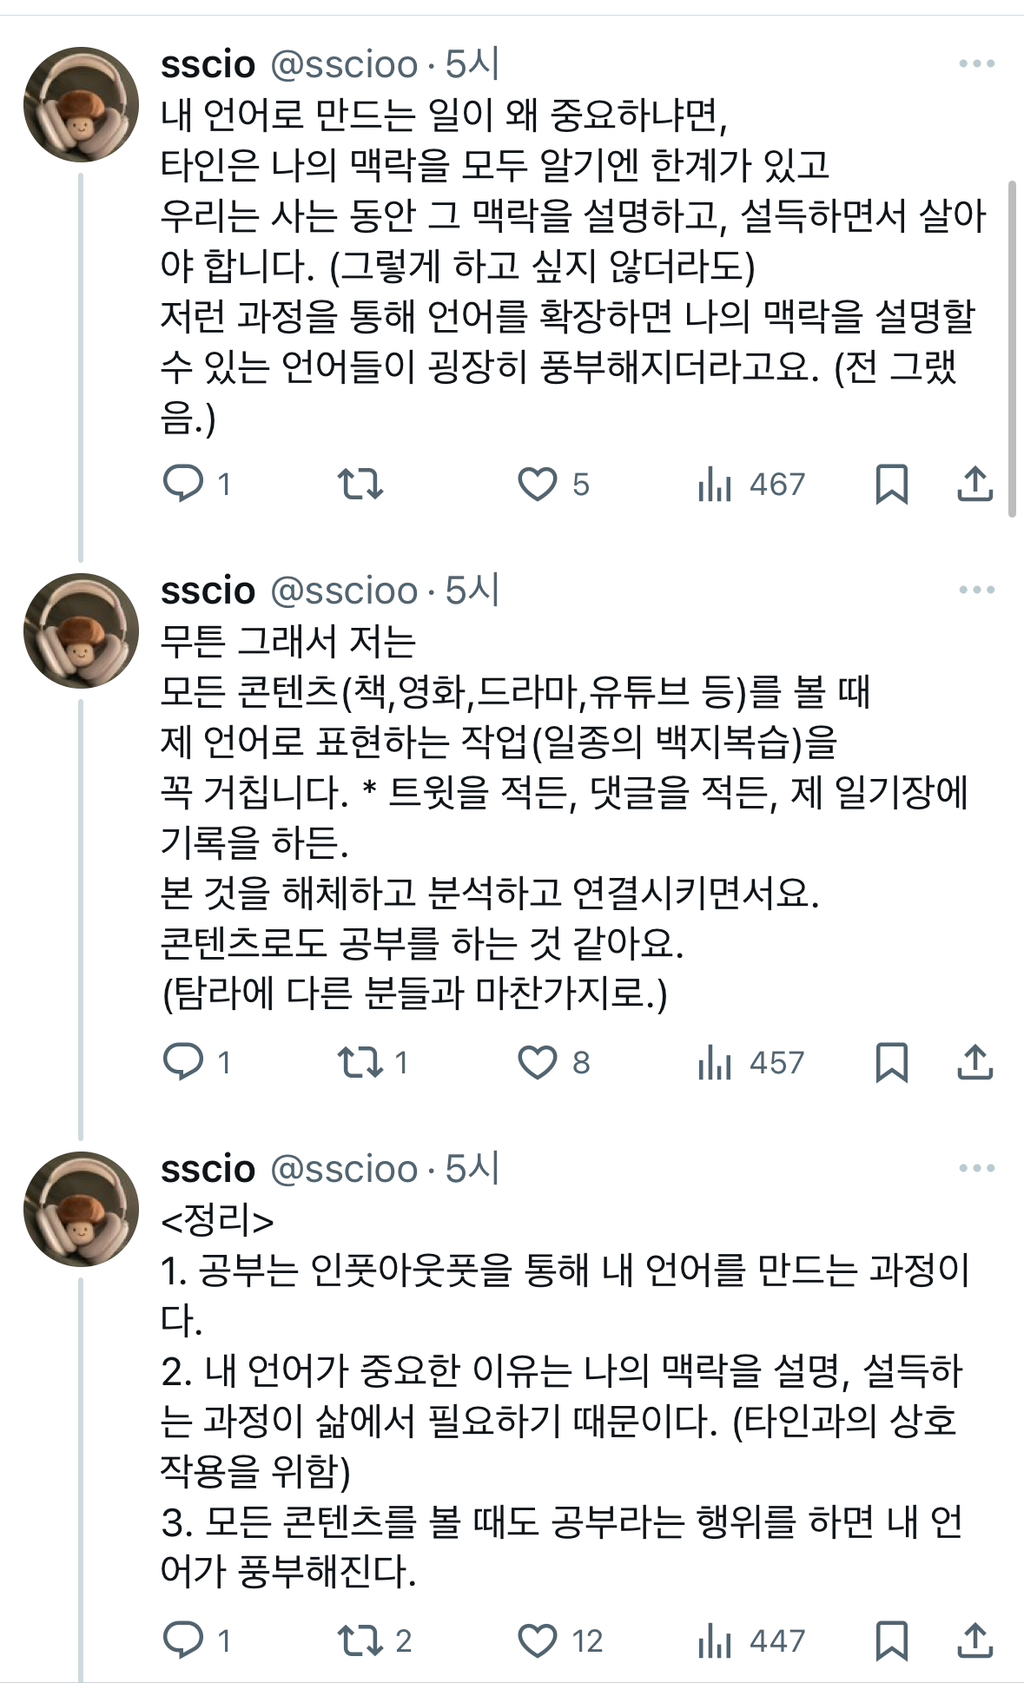Bookmark the first tweet in thread
The image size is (1024, 1683).
[891, 484]
